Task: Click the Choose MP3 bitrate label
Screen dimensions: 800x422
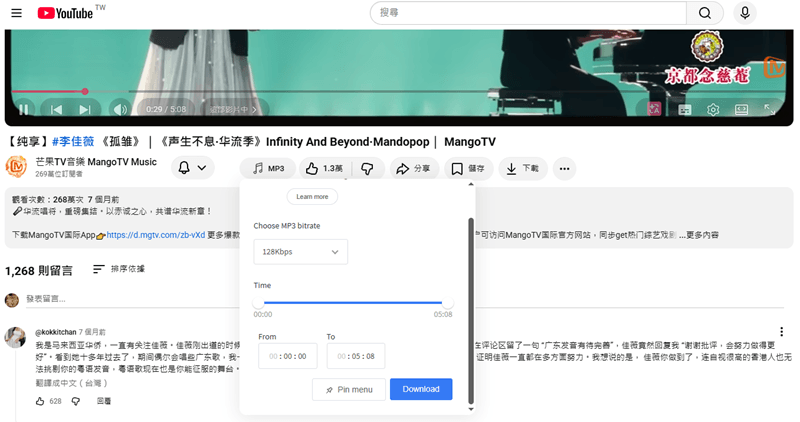Action: [x=287, y=226]
